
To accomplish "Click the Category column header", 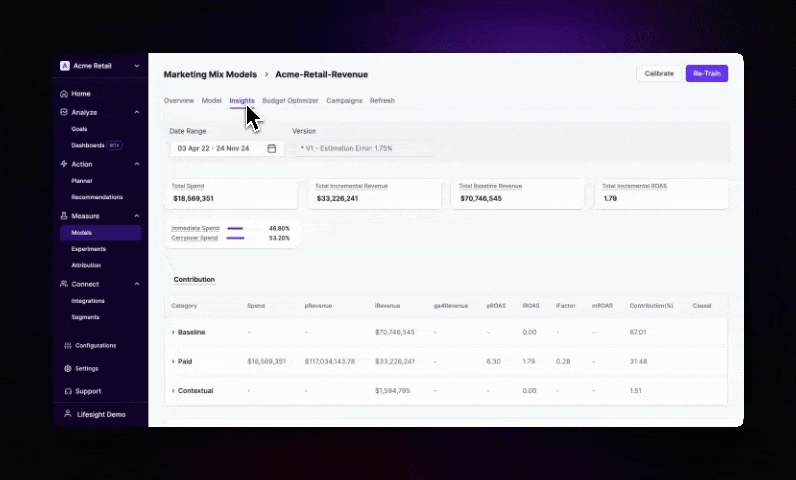I will (x=184, y=306).
